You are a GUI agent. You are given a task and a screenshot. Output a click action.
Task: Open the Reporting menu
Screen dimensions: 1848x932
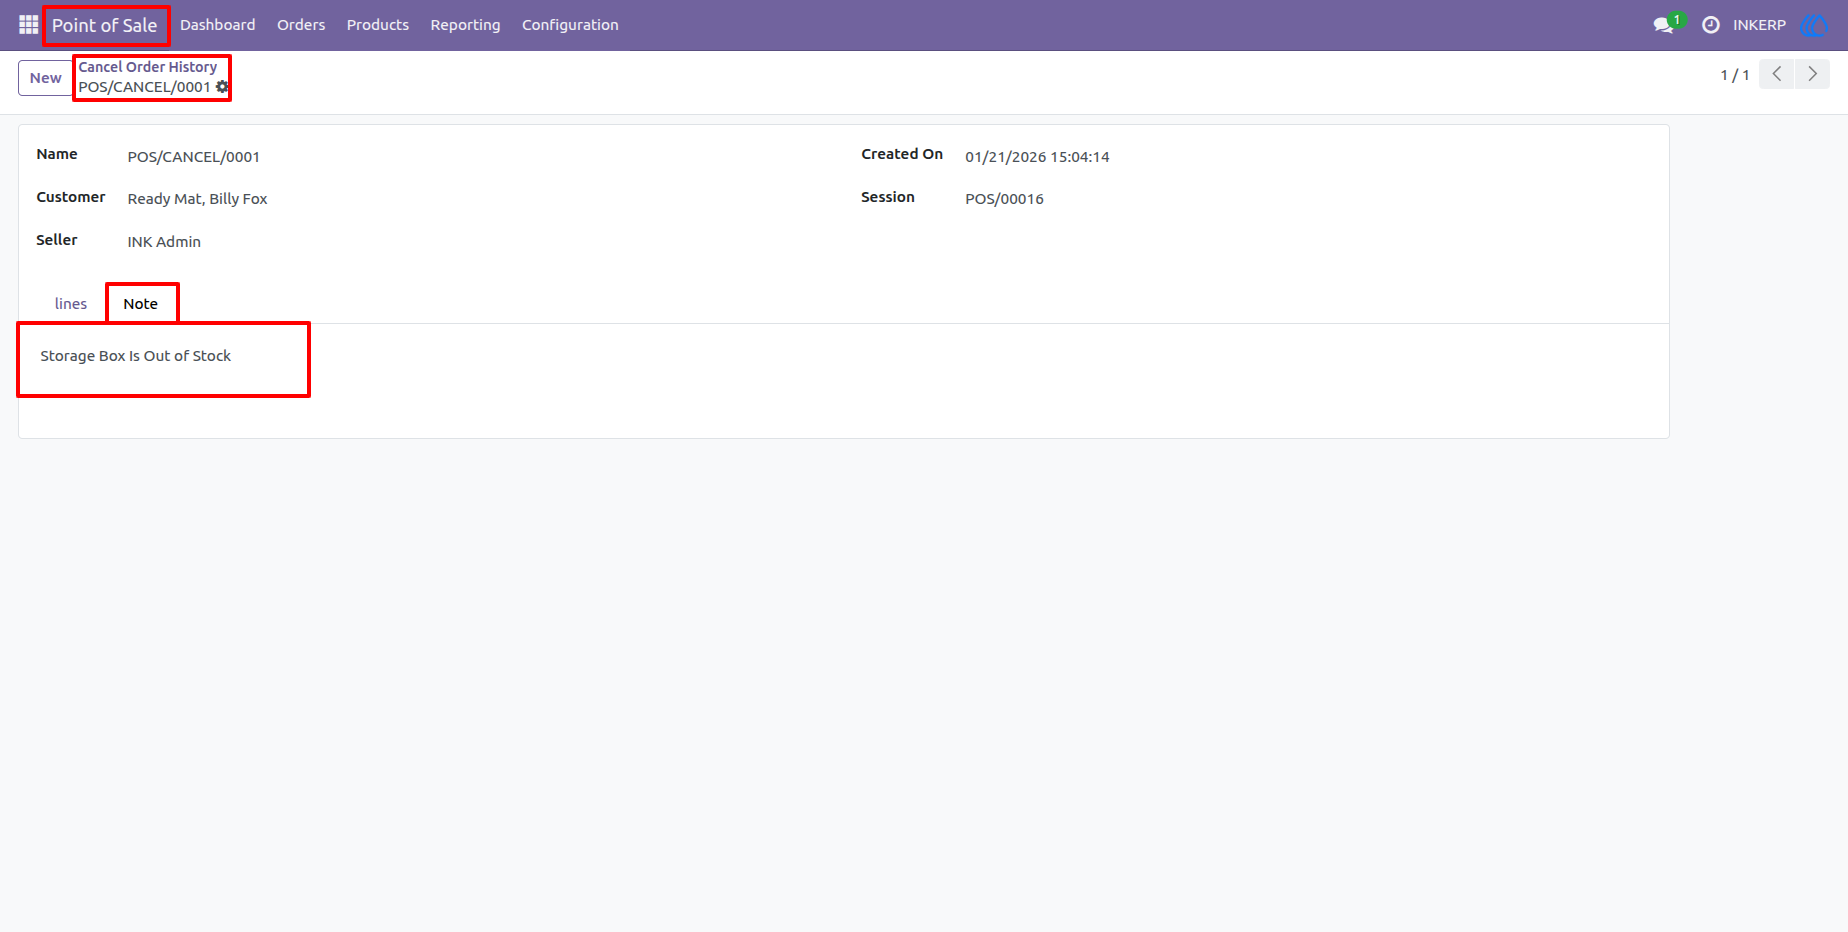pos(465,25)
